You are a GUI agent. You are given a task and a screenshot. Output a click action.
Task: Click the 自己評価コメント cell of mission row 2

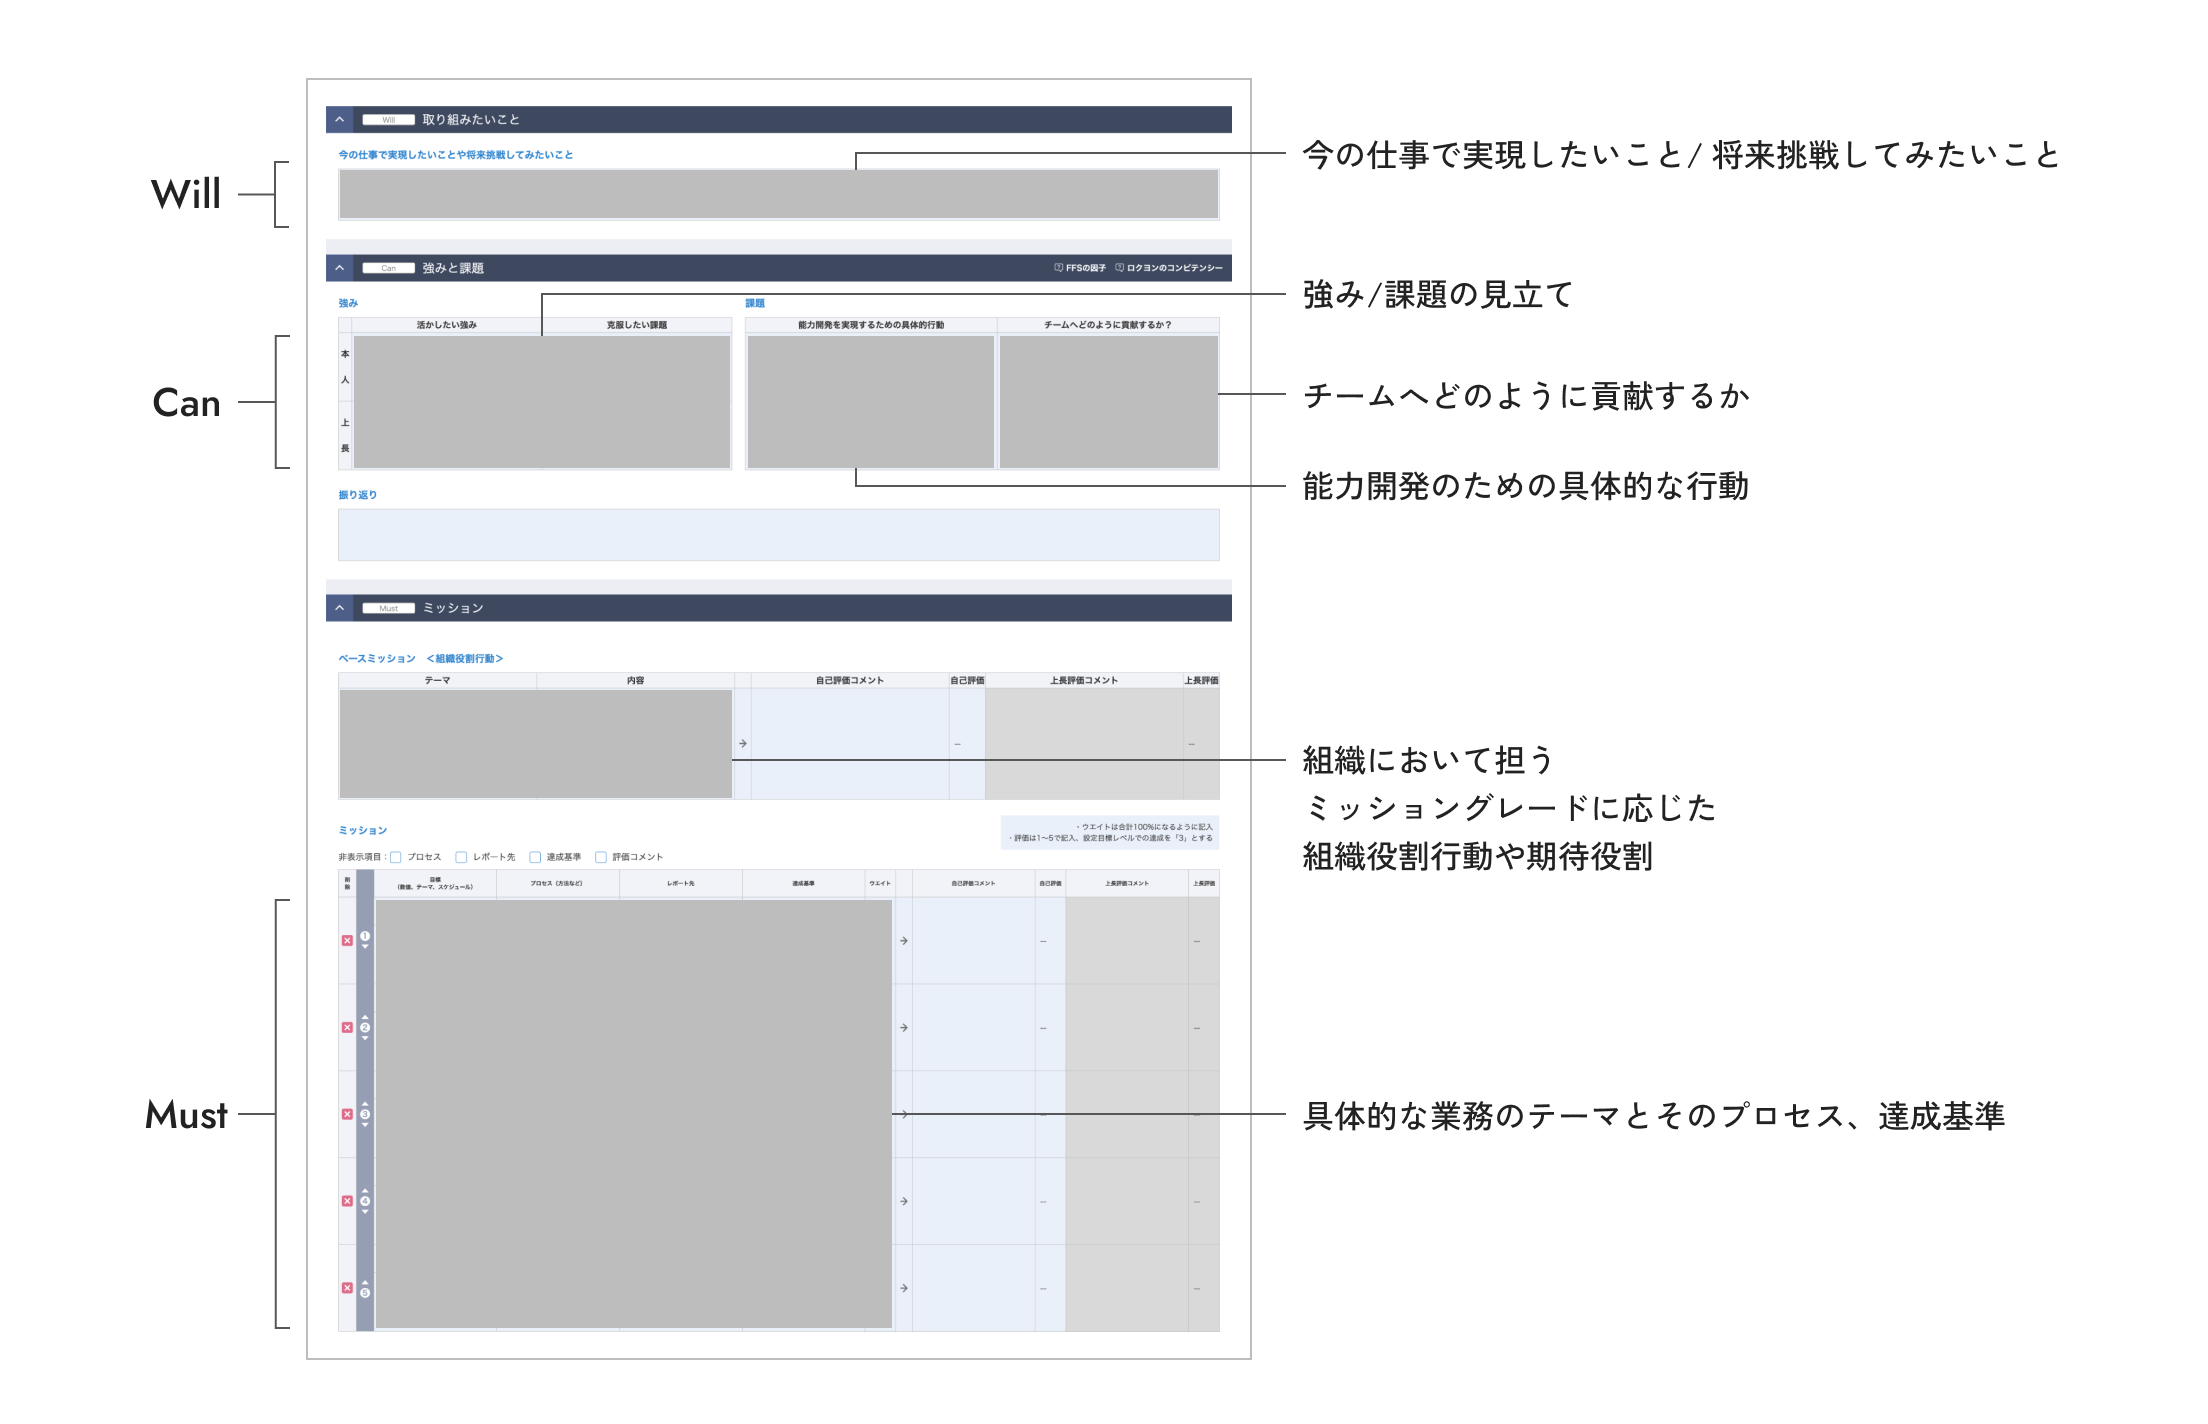[974, 1028]
